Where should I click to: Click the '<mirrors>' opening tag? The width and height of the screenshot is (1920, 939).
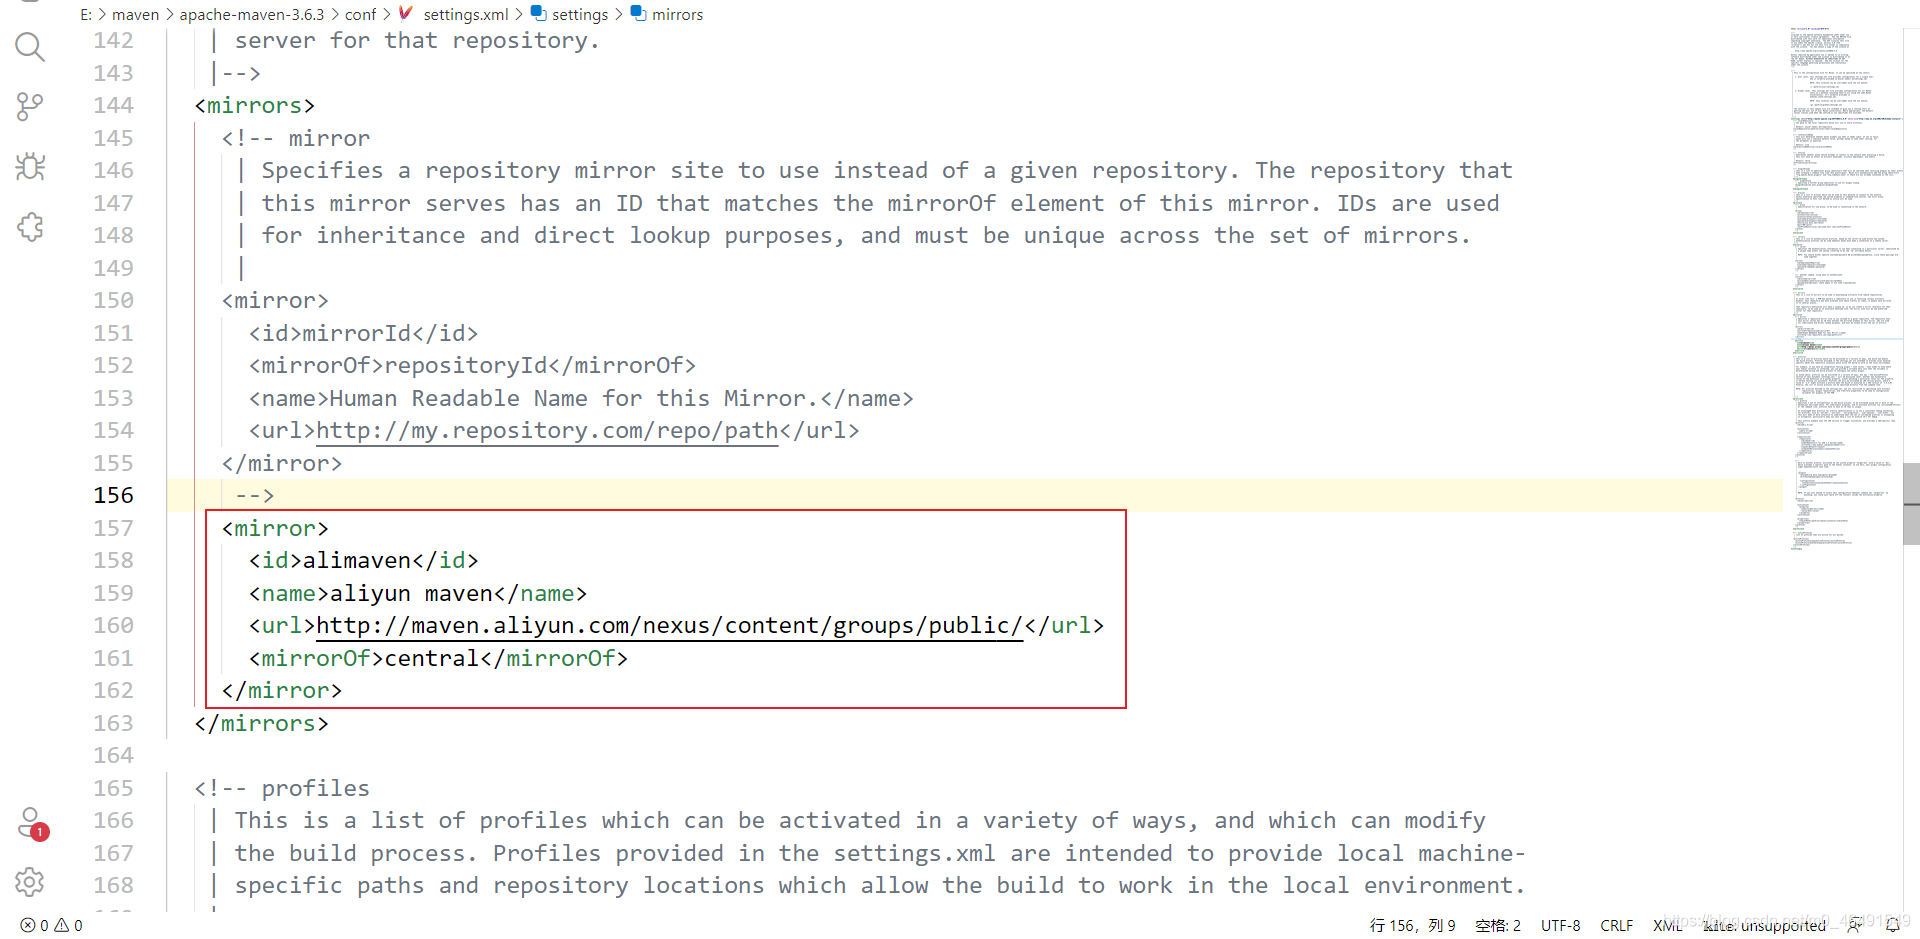(x=255, y=106)
